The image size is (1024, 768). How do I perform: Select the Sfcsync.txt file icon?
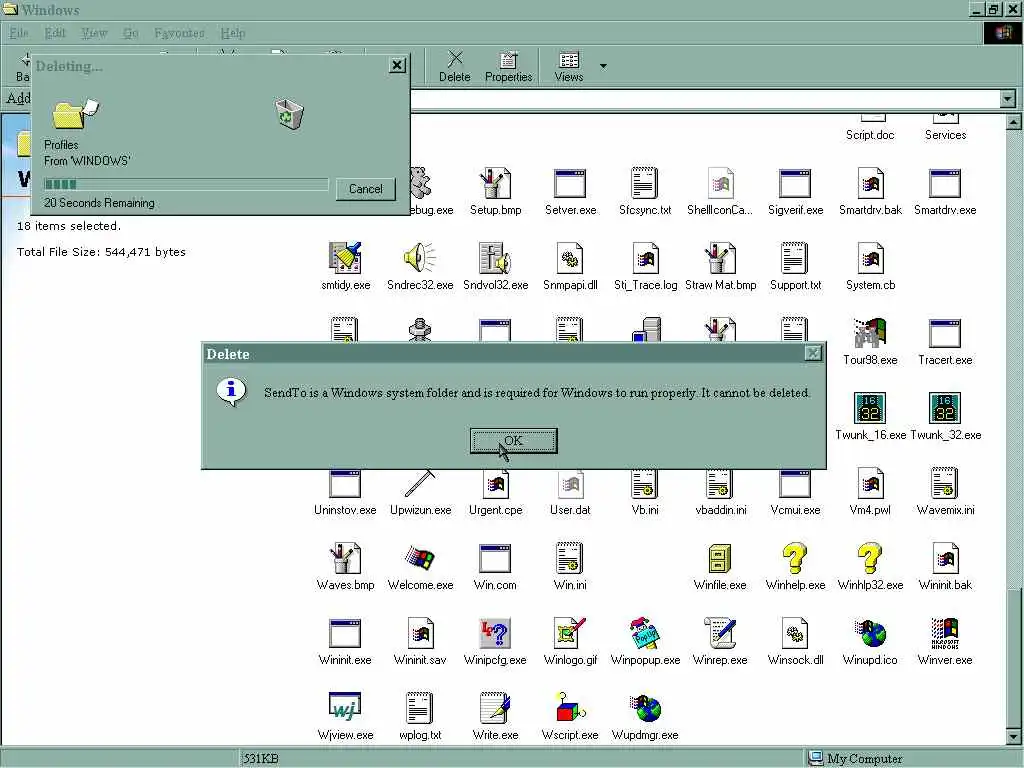[x=645, y=183]
